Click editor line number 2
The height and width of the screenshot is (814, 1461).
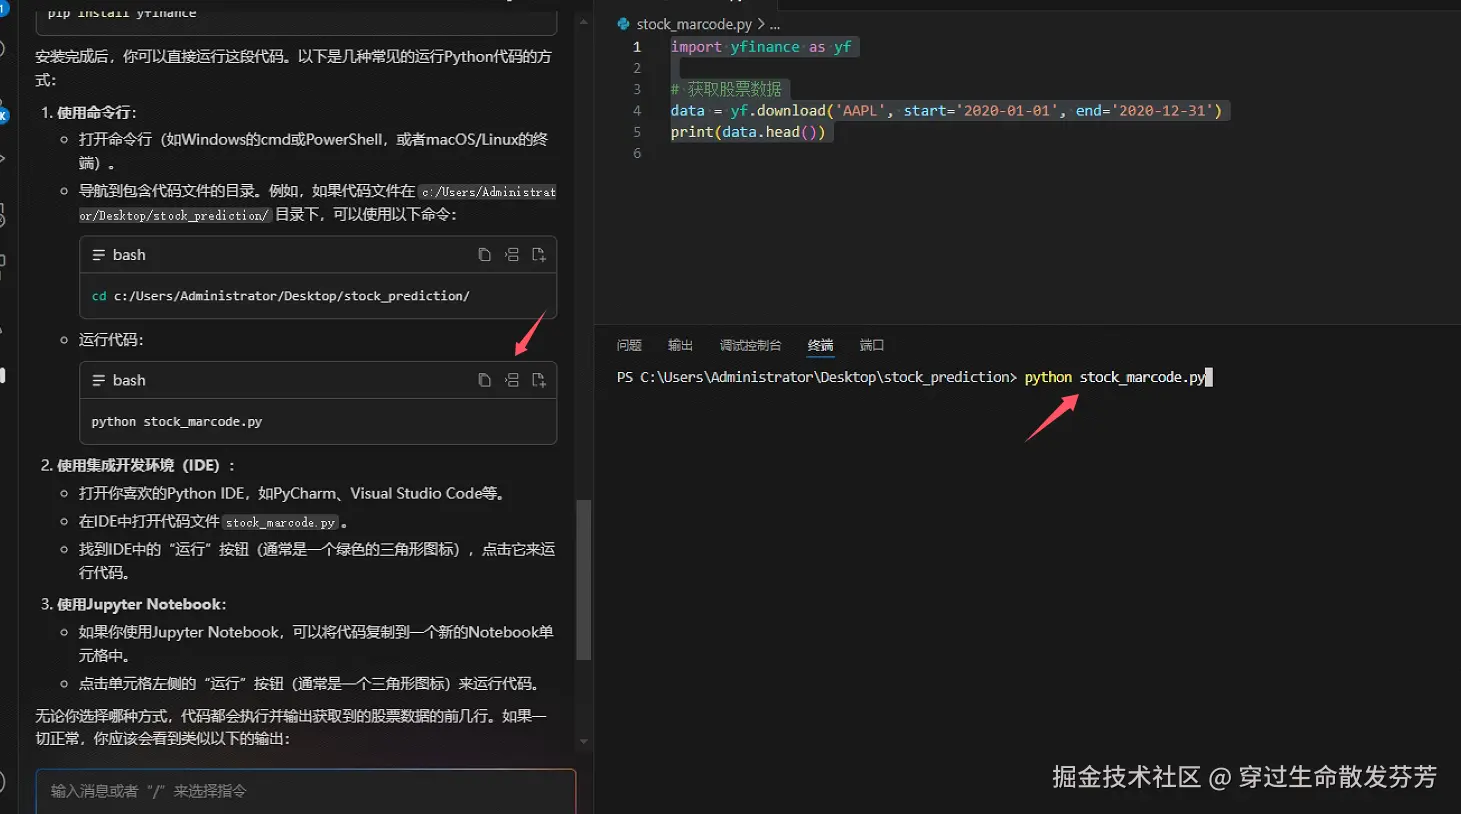click(637, 68)
